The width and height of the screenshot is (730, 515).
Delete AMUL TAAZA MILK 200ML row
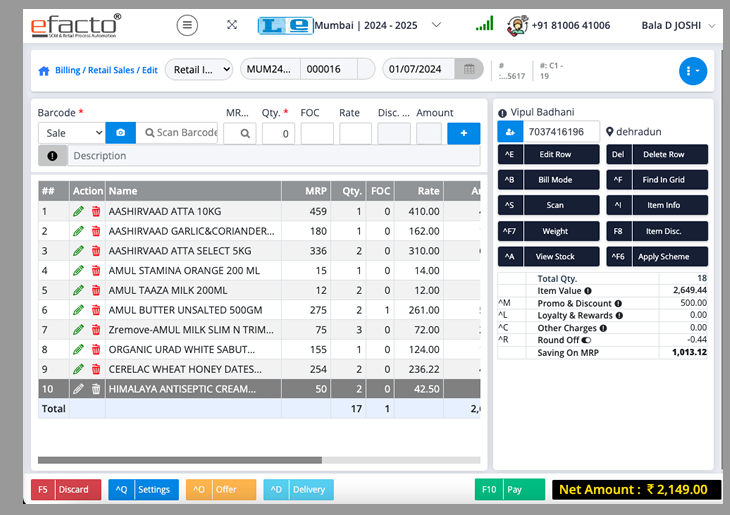(x=96, y=290)
